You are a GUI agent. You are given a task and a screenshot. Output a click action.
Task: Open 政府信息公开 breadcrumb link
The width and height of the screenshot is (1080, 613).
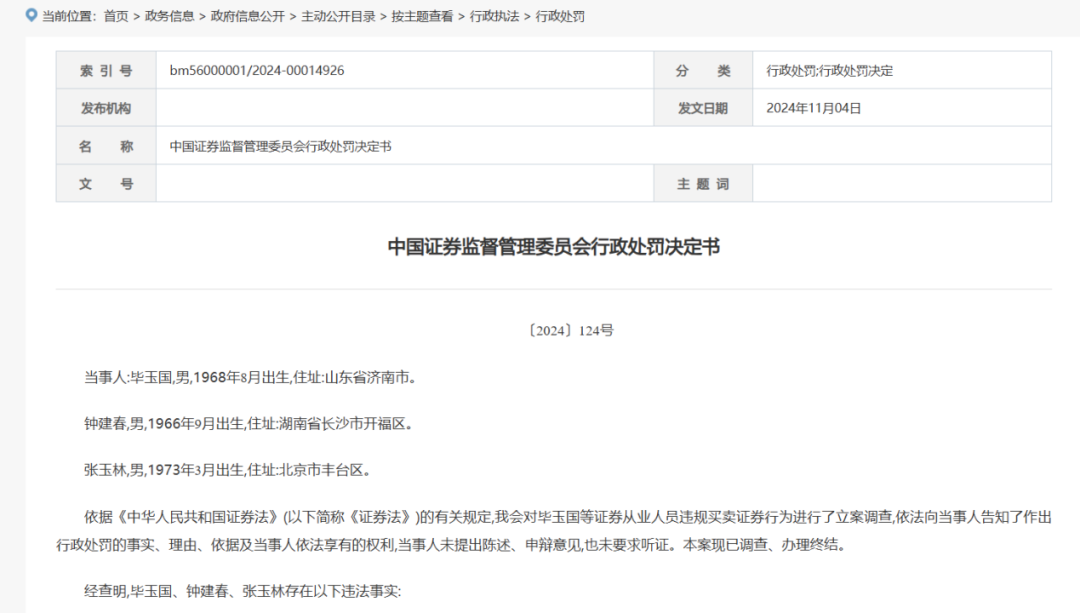click(248, 17)
